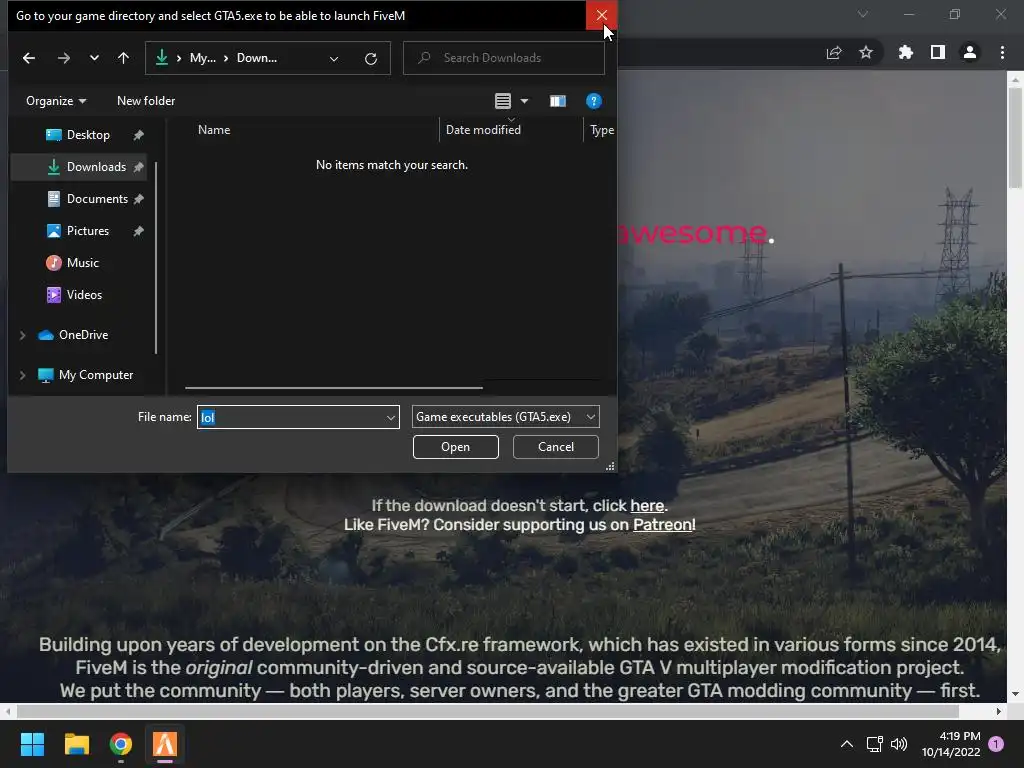
Task: Switch to Chrome in taskbar
Action: (121, 744)
